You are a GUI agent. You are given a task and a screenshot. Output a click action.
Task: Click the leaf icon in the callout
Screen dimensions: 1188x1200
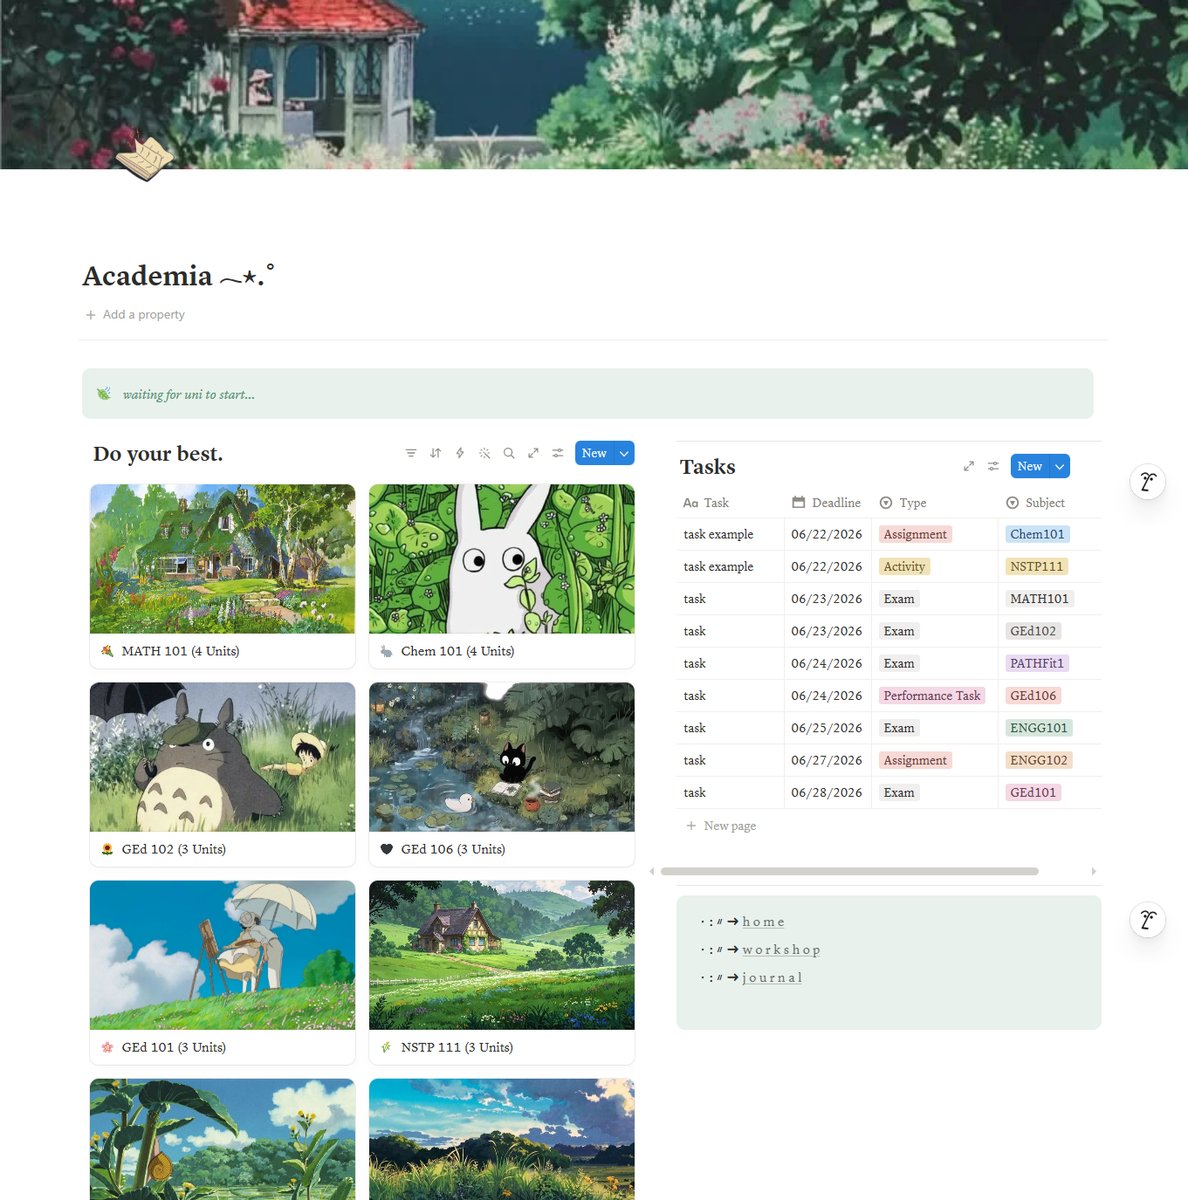tap(104, 394)
